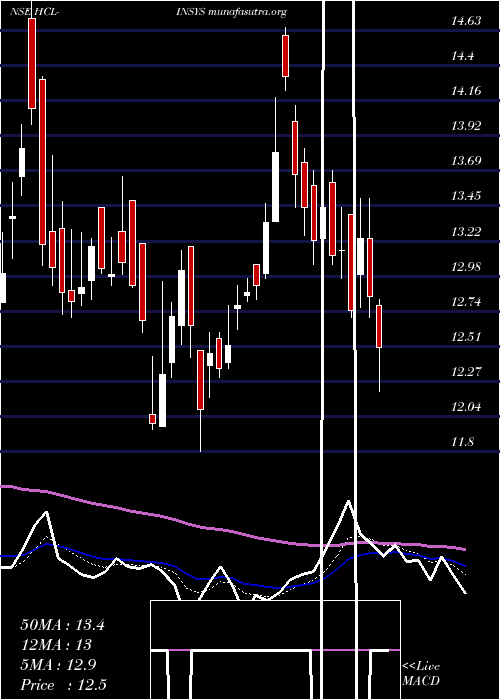The height and width of the screenshot is (700, 500).
Task: Click the 13.69 price axis label
Action: (x=466, y=161)
